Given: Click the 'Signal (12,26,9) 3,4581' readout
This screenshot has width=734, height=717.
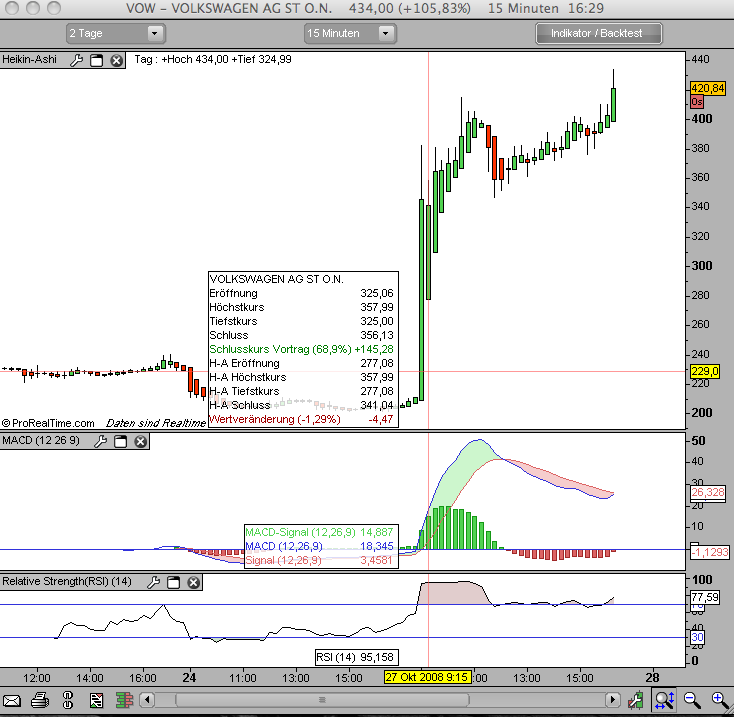Looking at the screenshot, I should 320,560.
